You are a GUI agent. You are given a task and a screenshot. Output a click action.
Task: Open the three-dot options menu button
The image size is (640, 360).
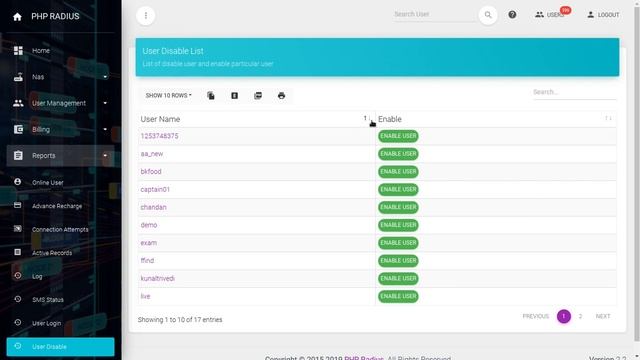coord(146,16)
